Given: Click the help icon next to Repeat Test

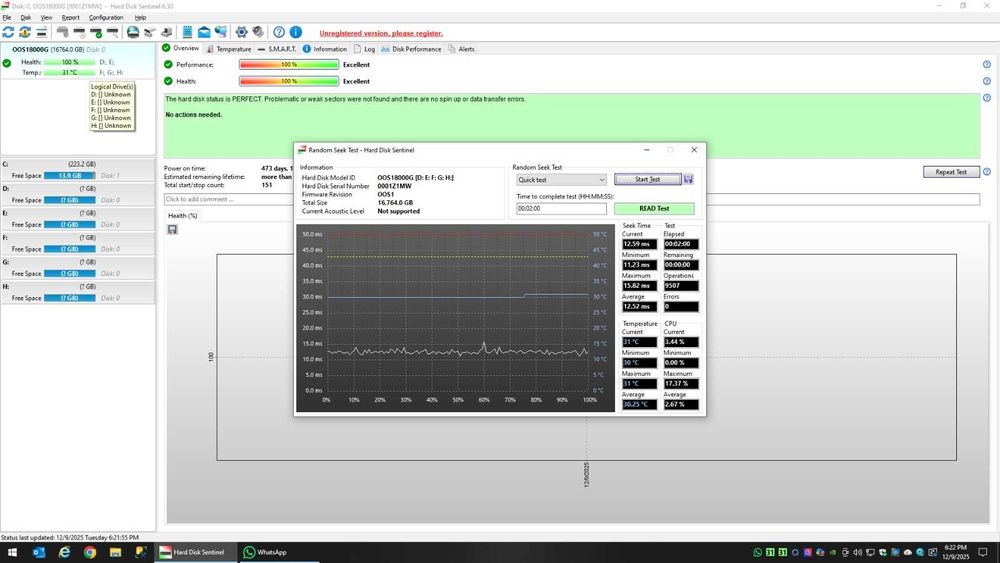Looking at the screenshot, I should pyautogui.click(x=987, y=172).
